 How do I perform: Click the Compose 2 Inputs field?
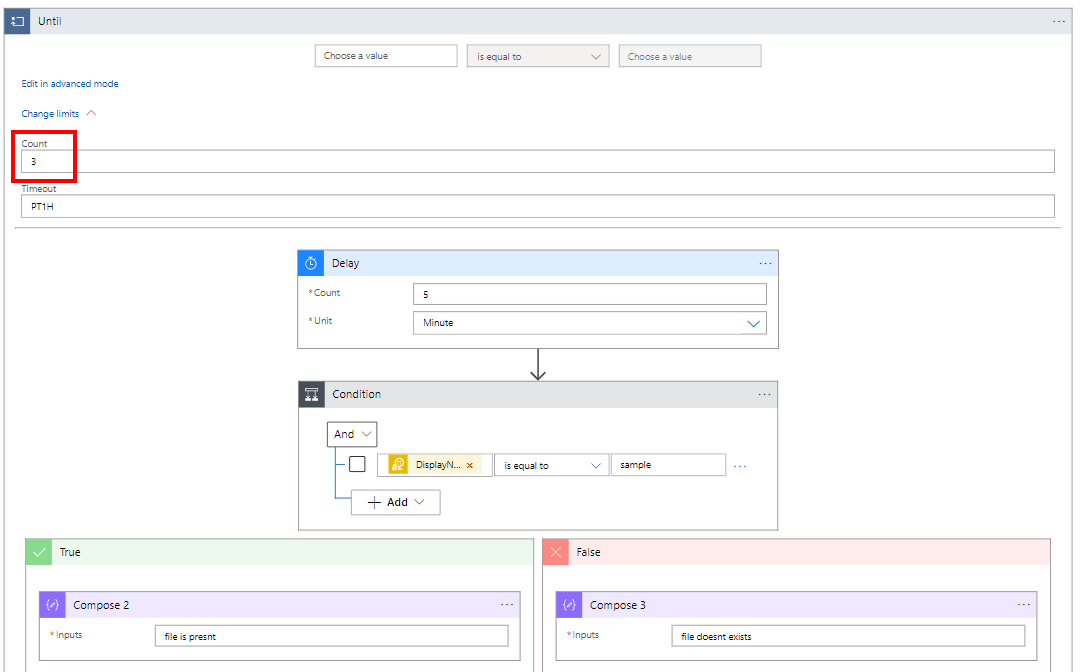pos(332,636)
